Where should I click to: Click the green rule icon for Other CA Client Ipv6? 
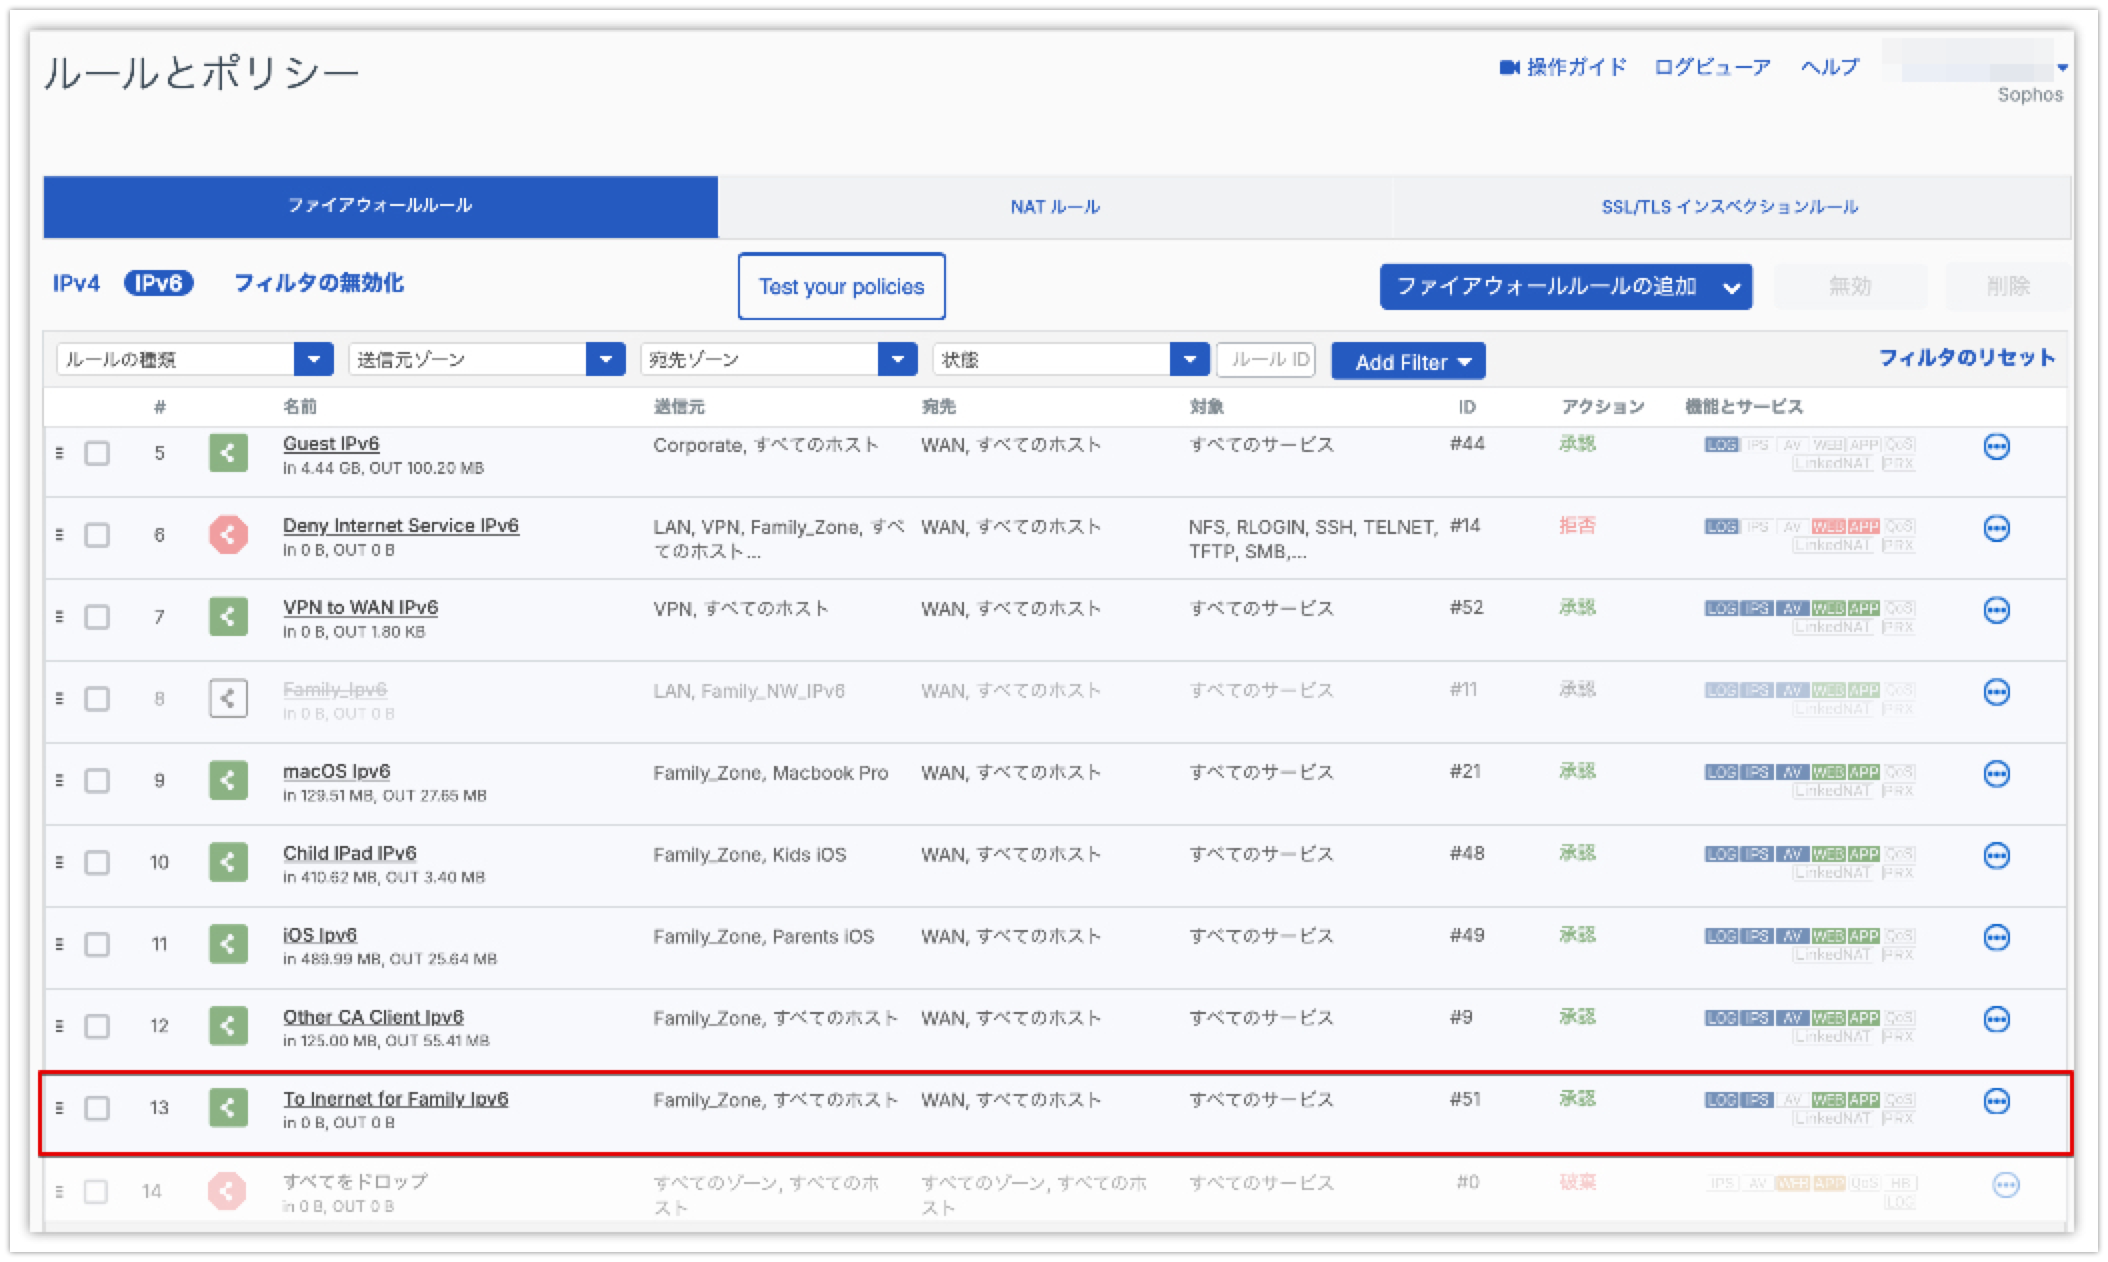click(x=228, y=1026)
